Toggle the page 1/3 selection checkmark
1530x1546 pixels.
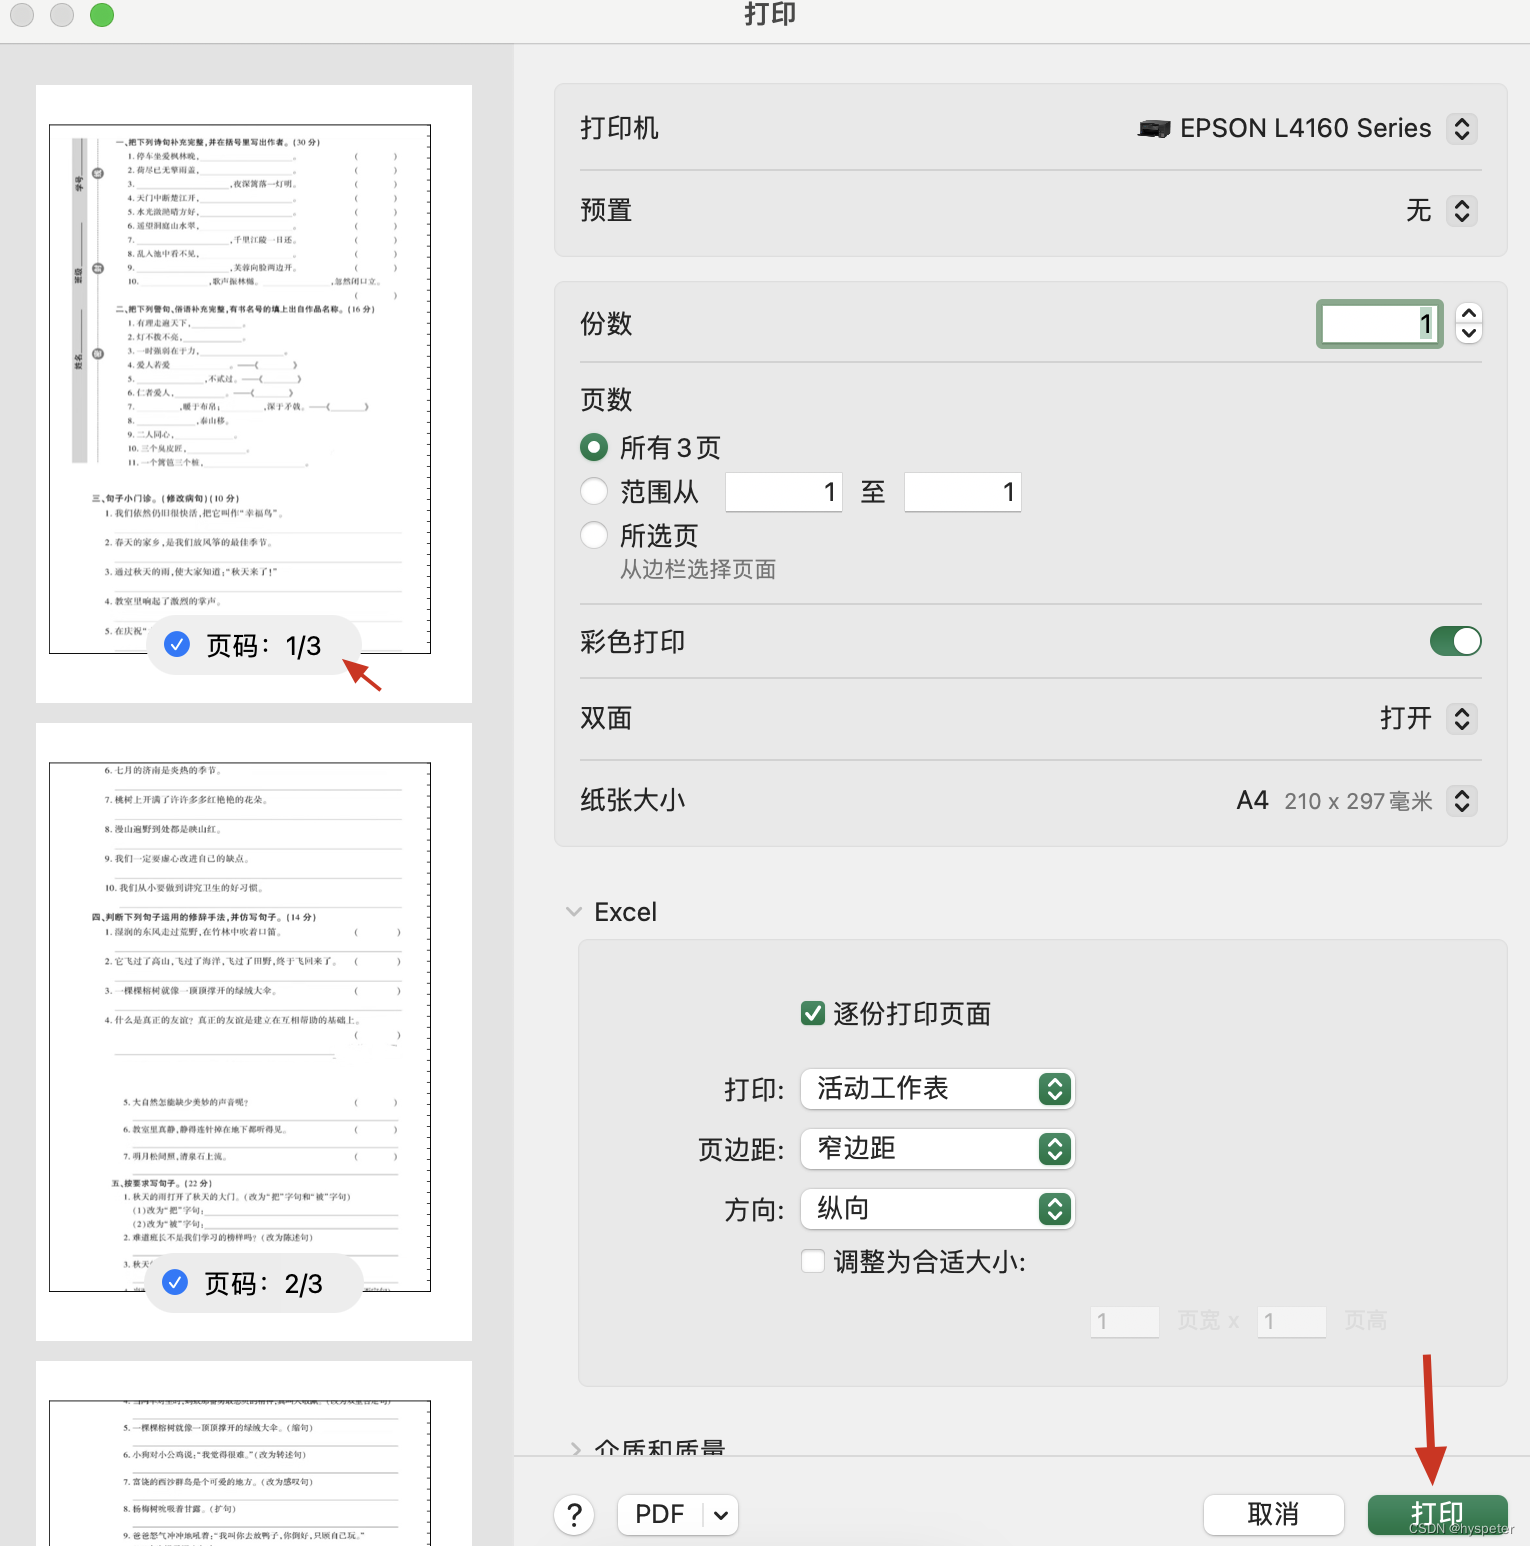[x=177, y=644]
